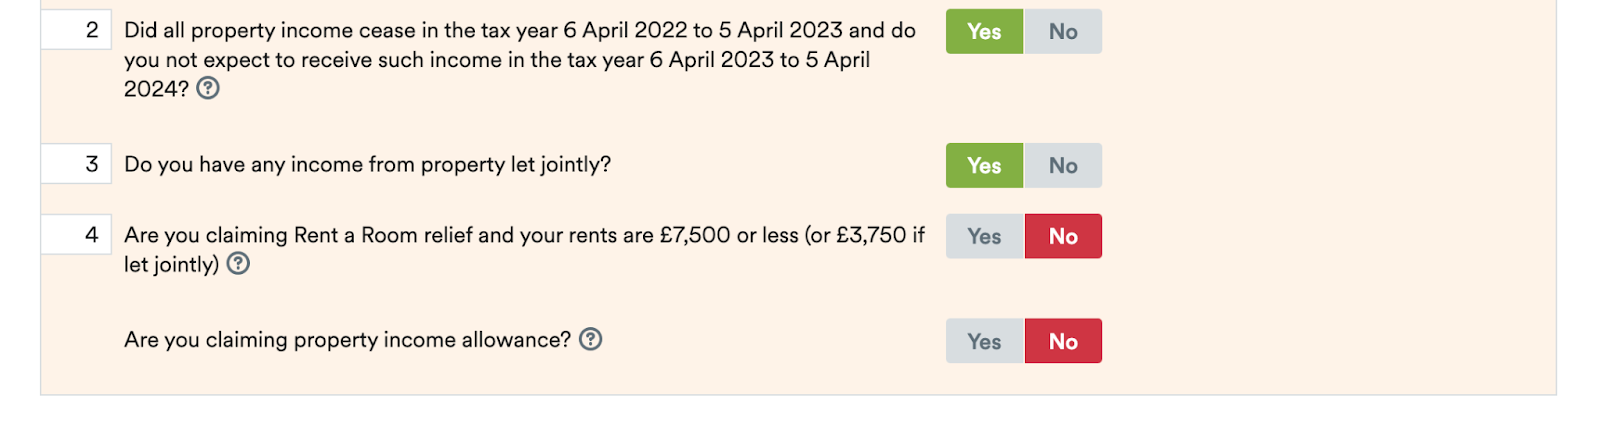Click the Rent a Room relief question text
The height and width of the screenshot is (427, 1600).
[524, 249]
